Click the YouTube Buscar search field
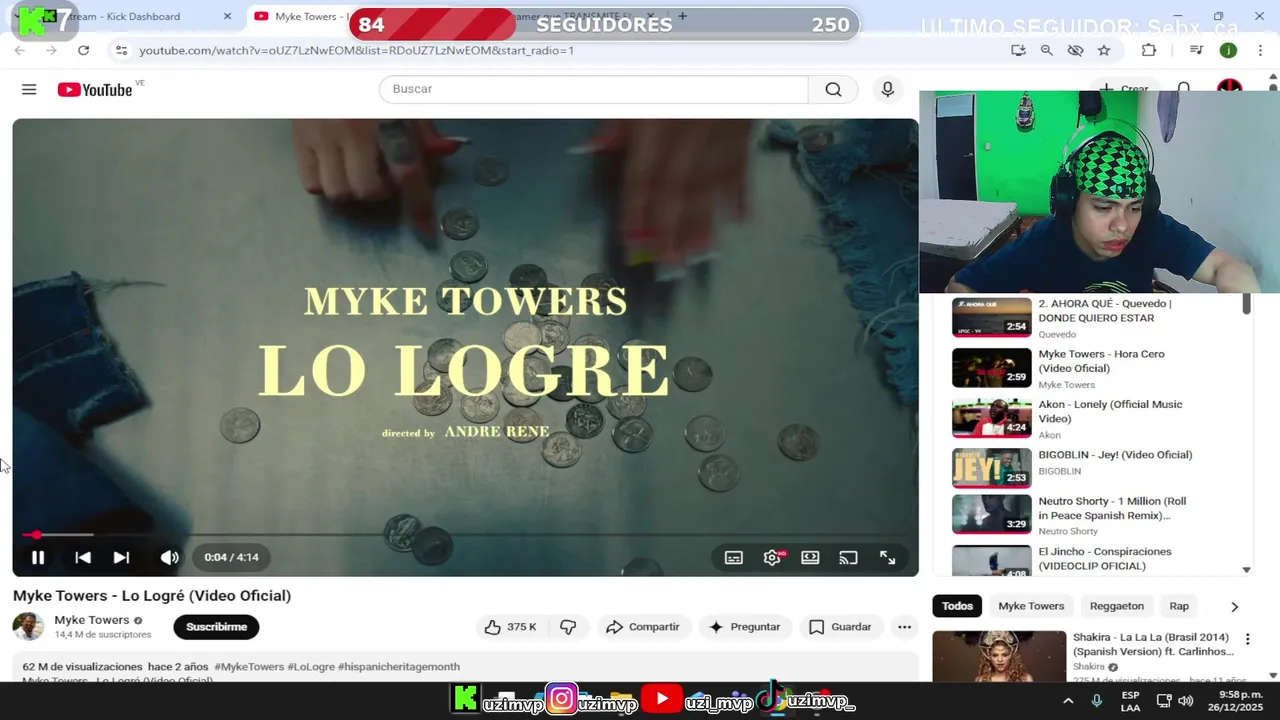Image resolution: width=1280 pixels, height=720 pixels. (593, 90)
